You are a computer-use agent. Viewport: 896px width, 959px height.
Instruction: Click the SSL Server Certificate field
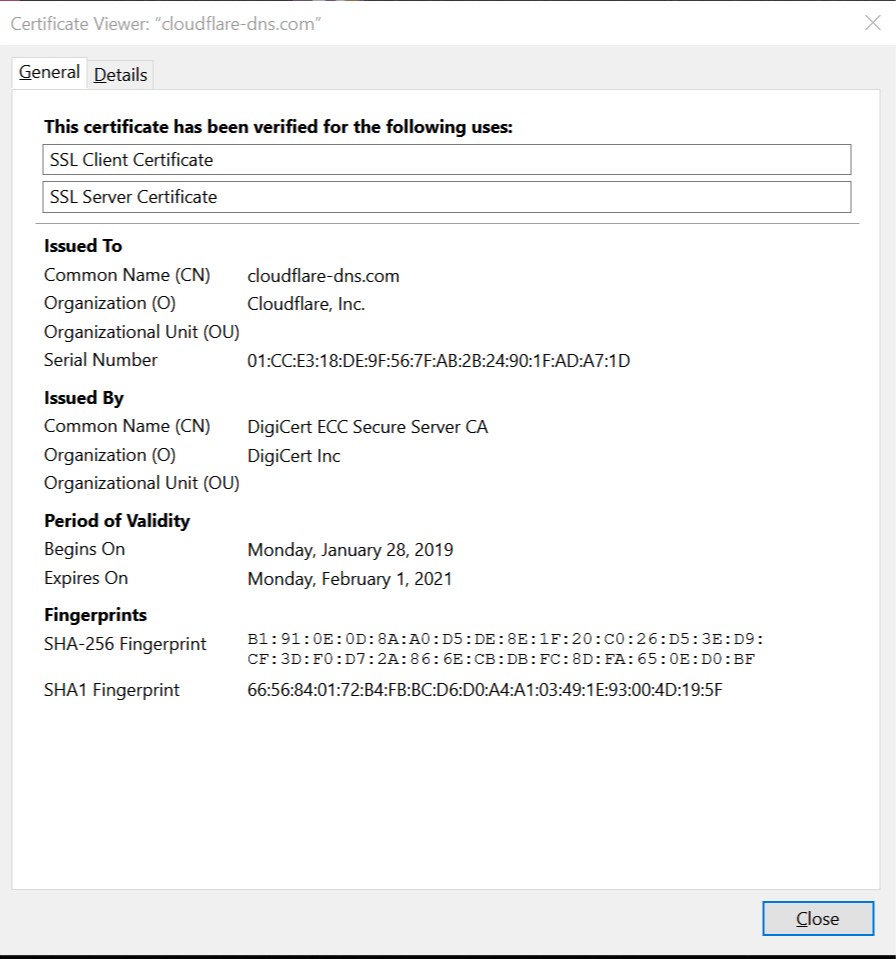[447, 197]
